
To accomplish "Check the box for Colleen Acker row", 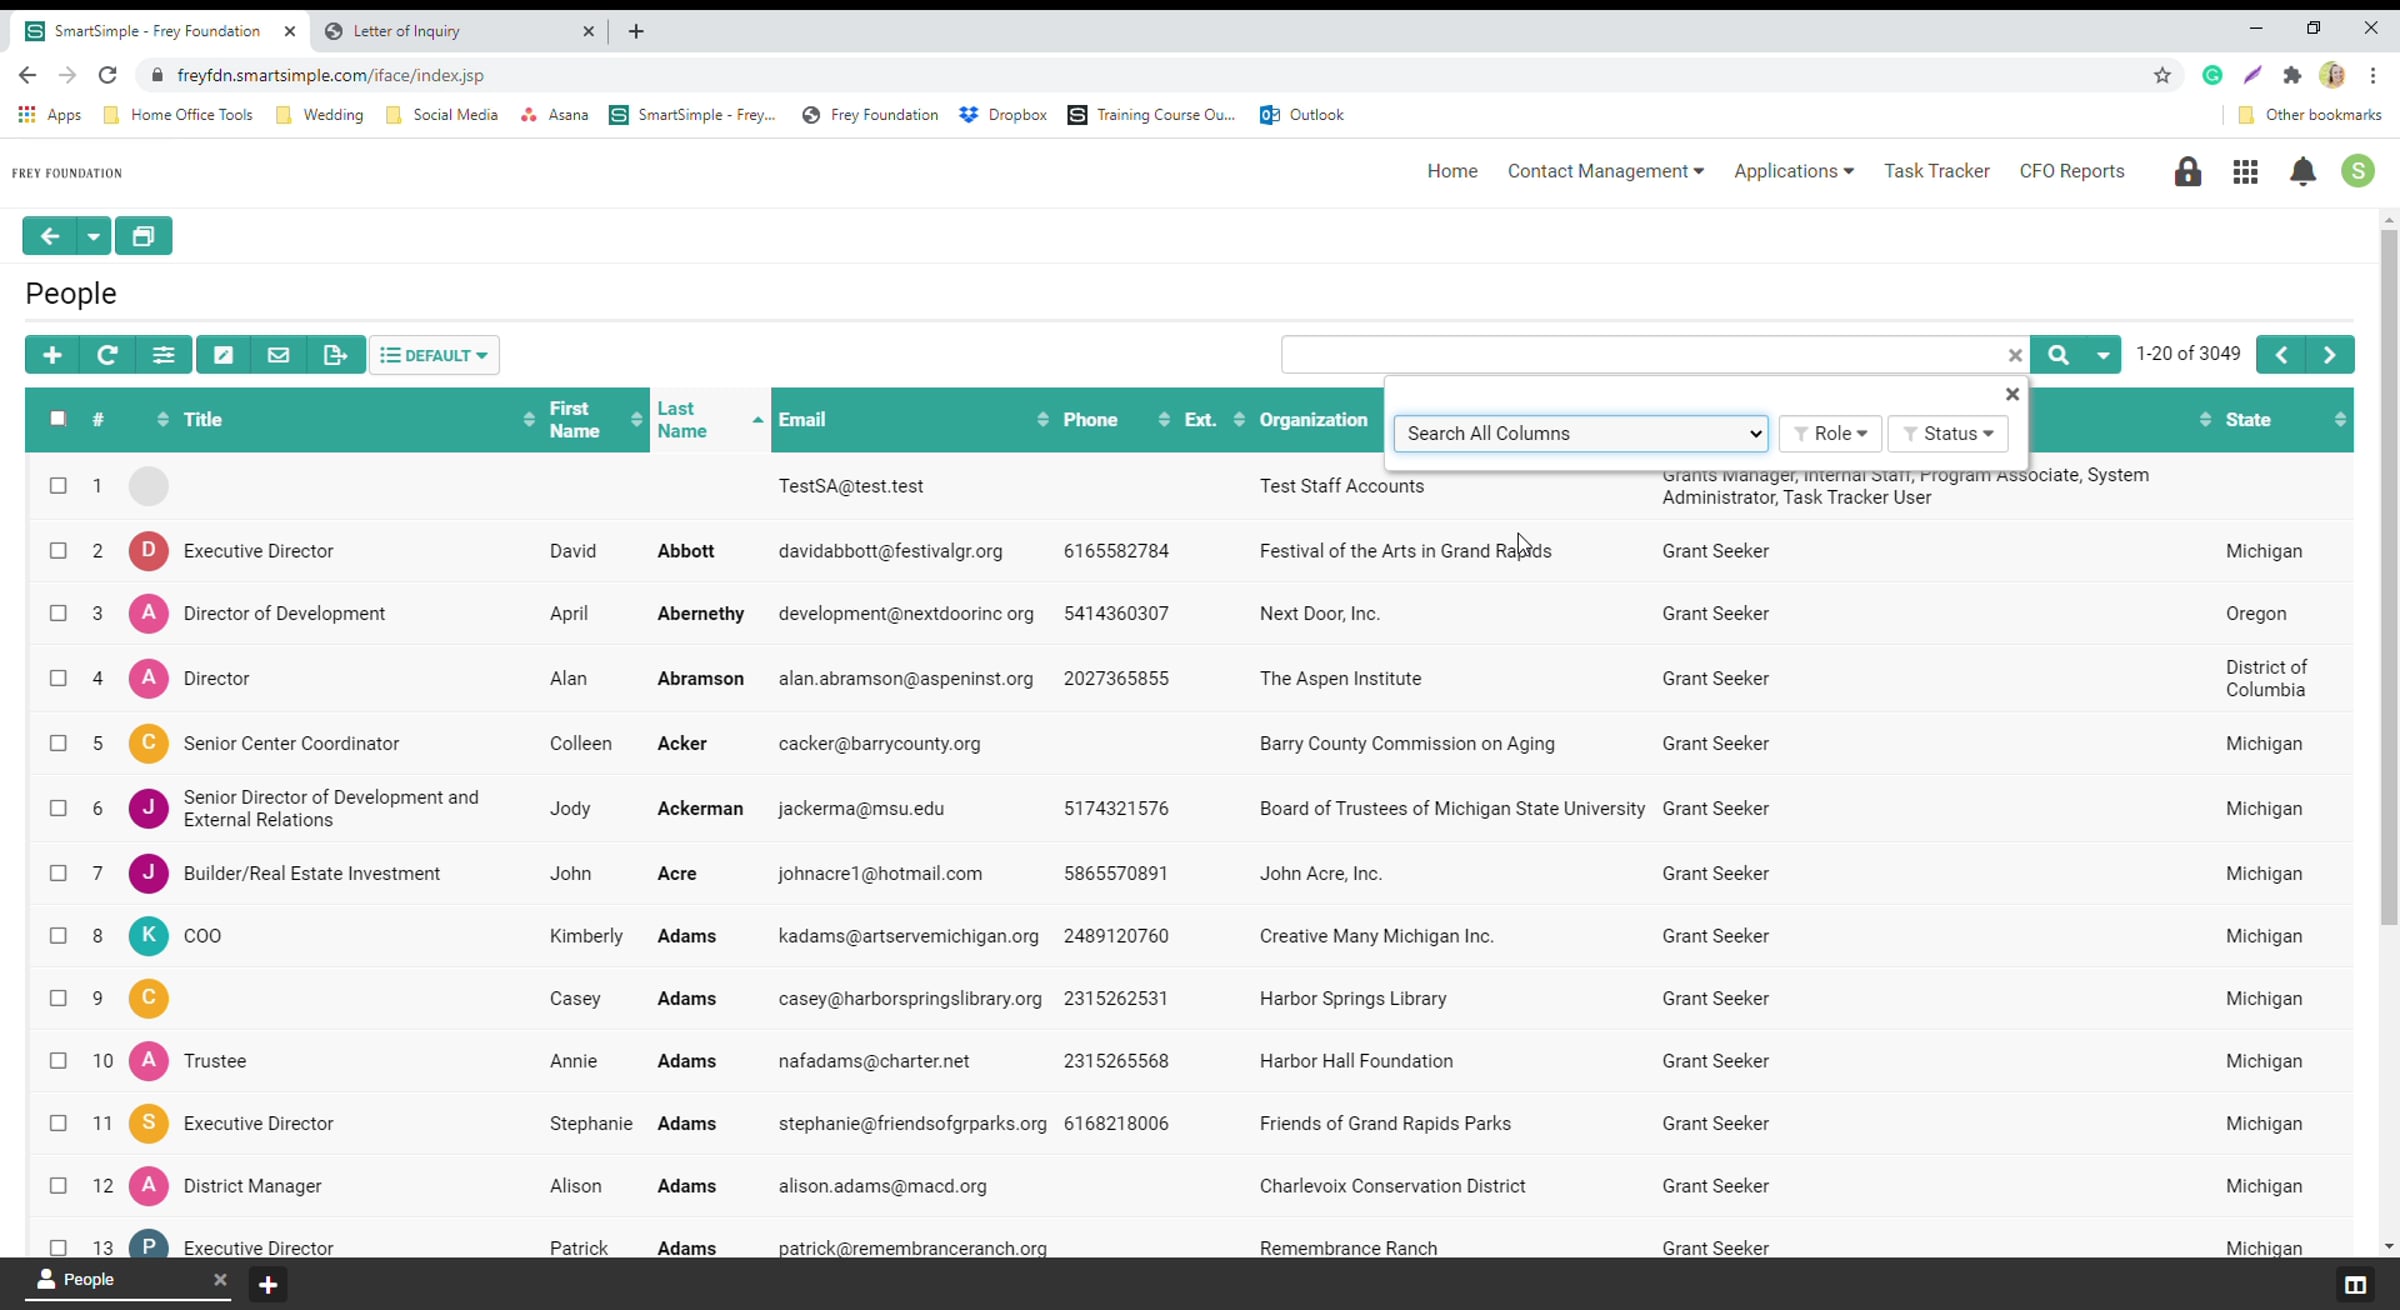I will pyautogui.click(x=58, y=743).
